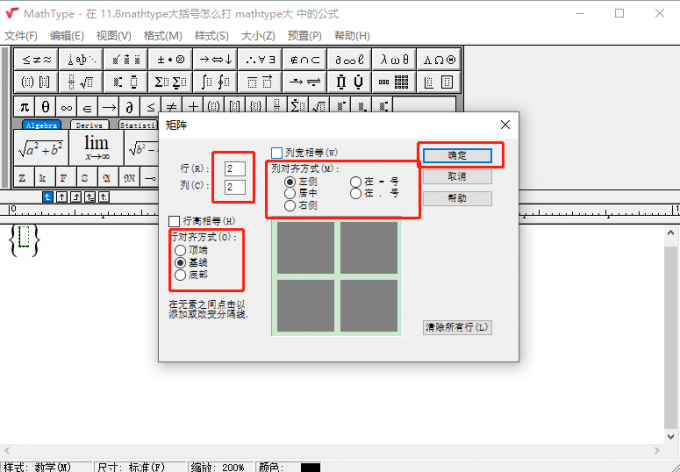The height and width of the screenshot is (472, 680).
Task: Open the logical symbols palette (∴∀∃)
Action: pos(260,59)
